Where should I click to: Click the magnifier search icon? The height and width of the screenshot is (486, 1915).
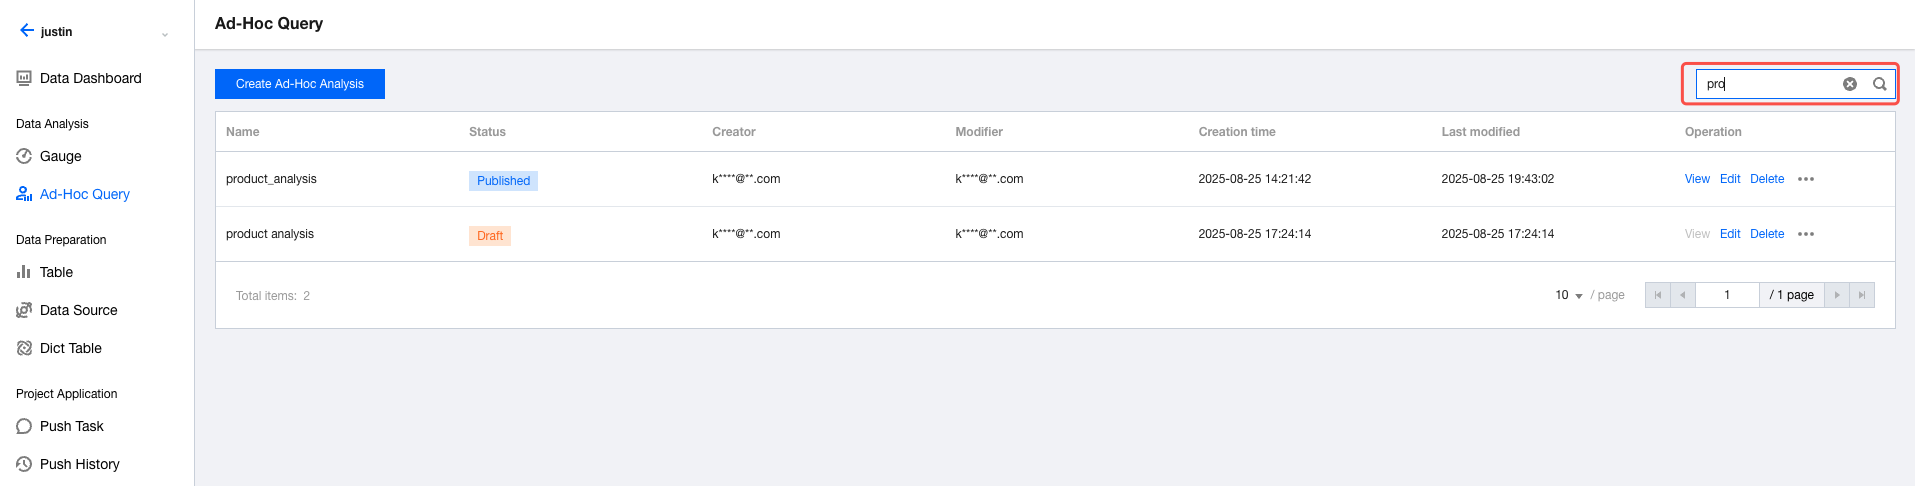point(1879,84)
